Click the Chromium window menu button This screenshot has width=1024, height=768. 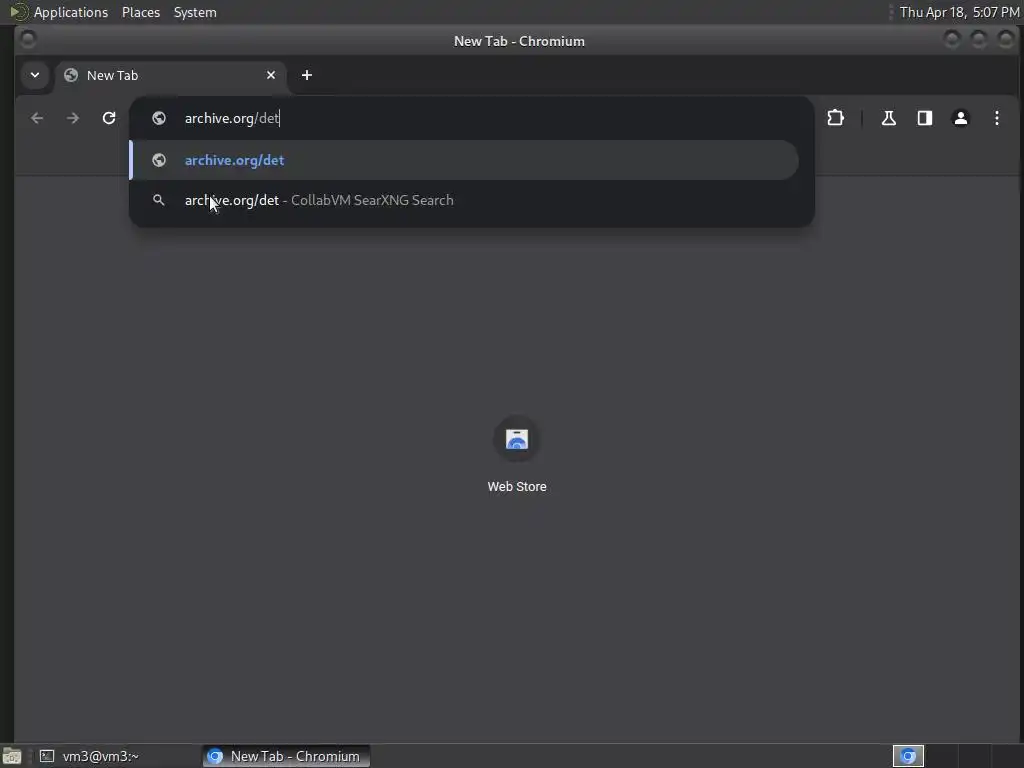[28, 40]
